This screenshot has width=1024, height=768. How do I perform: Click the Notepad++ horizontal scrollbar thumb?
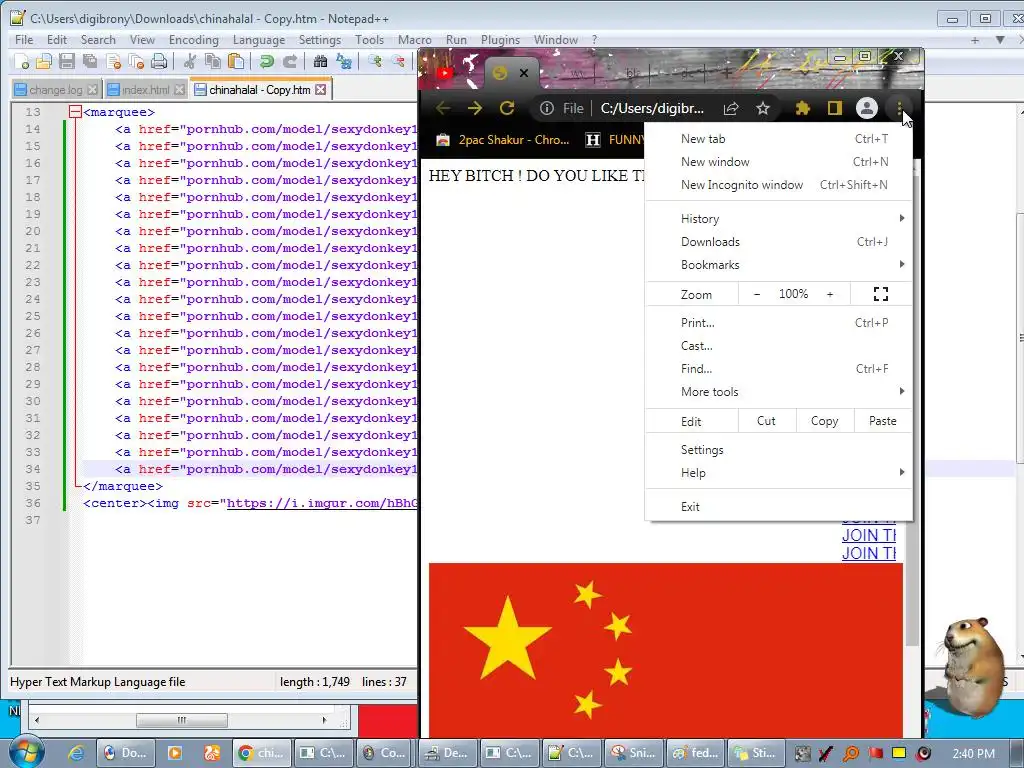click(182, 720)
